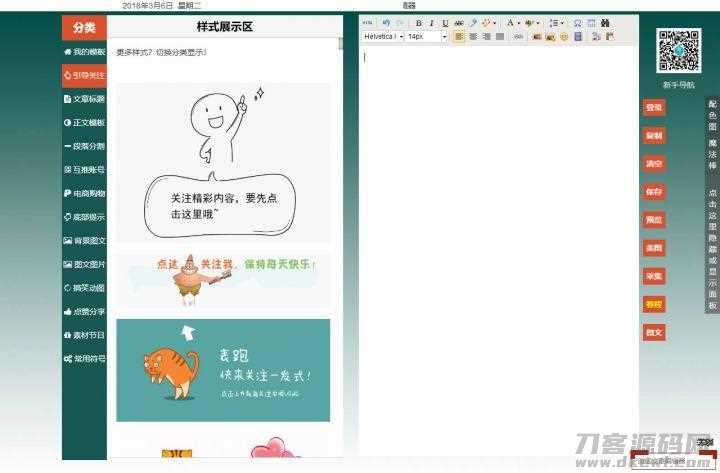Toggle italic text formatting

point(432,23)
